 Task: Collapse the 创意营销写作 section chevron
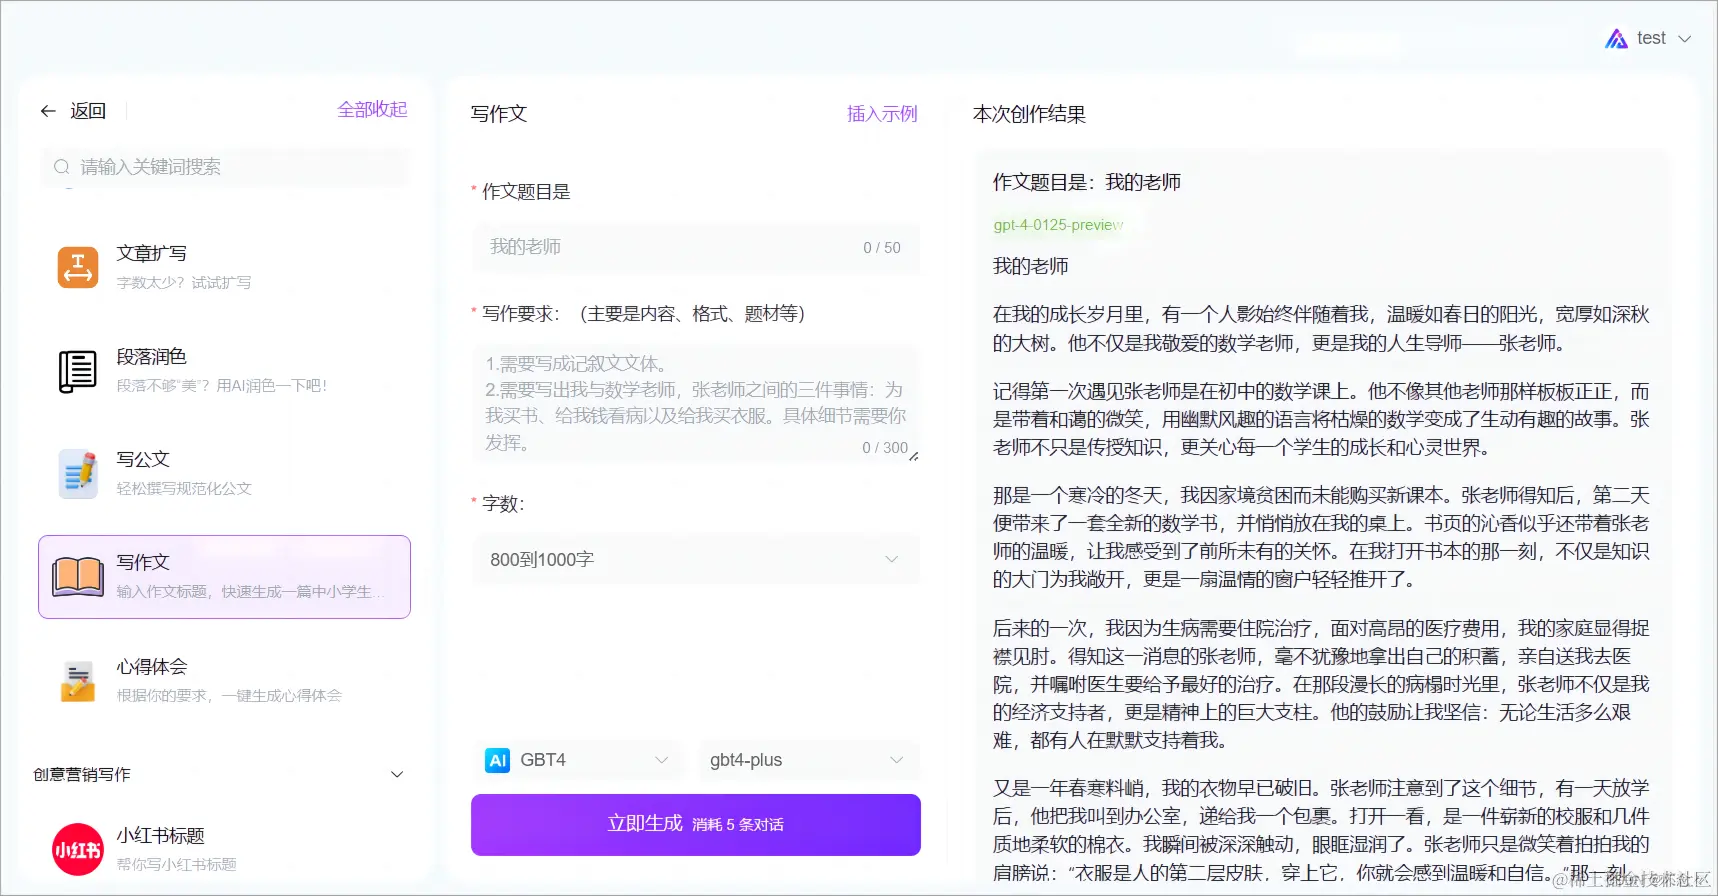[397, 775]
